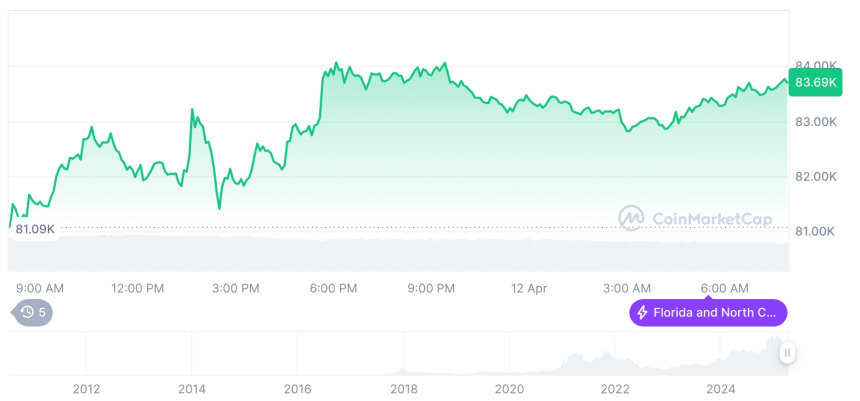Image resolution: width=860 pixels, height=401 pixels.
Task: Click the 12 Apr date axis label
Action: (x=529, y=288)
